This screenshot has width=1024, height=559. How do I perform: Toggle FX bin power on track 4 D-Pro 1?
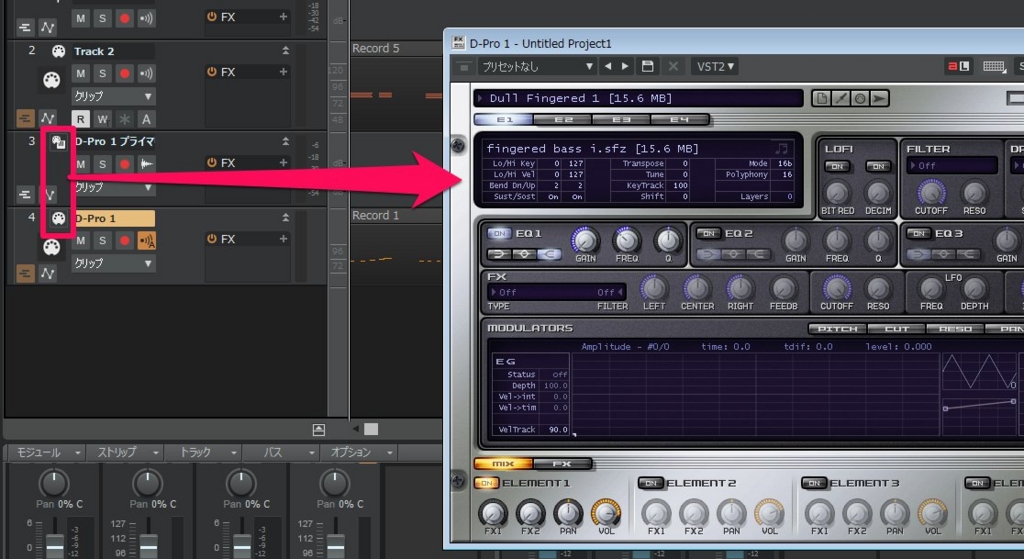tap(212, 239)
